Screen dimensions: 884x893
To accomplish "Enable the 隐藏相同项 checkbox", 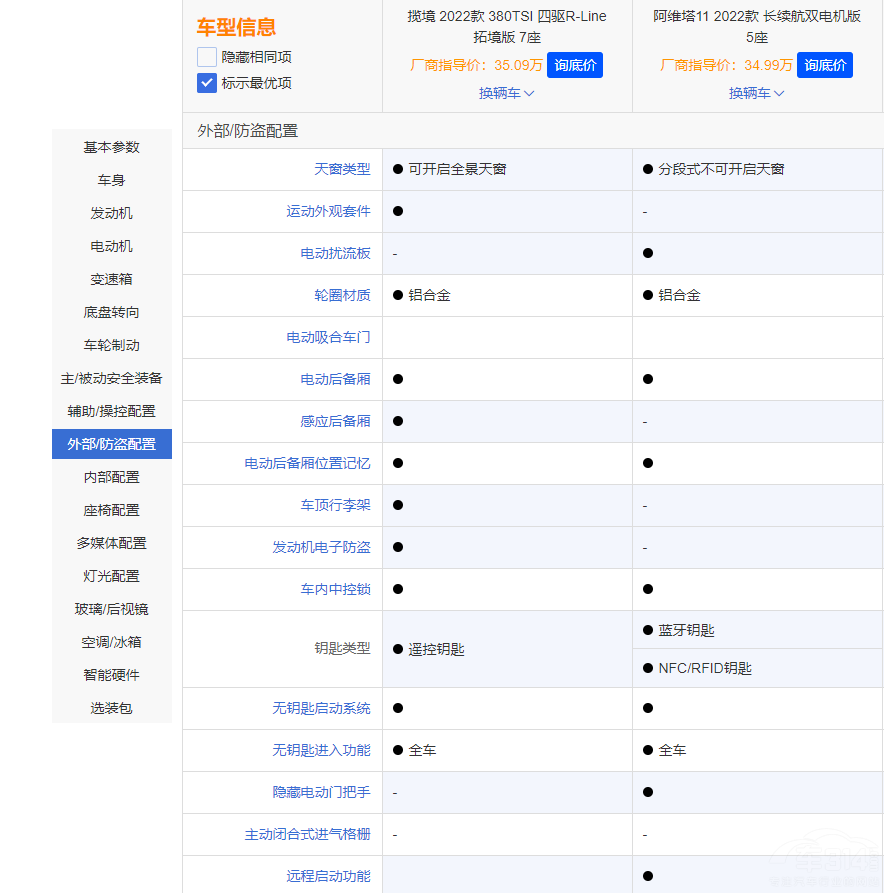I will pos(206,58).
